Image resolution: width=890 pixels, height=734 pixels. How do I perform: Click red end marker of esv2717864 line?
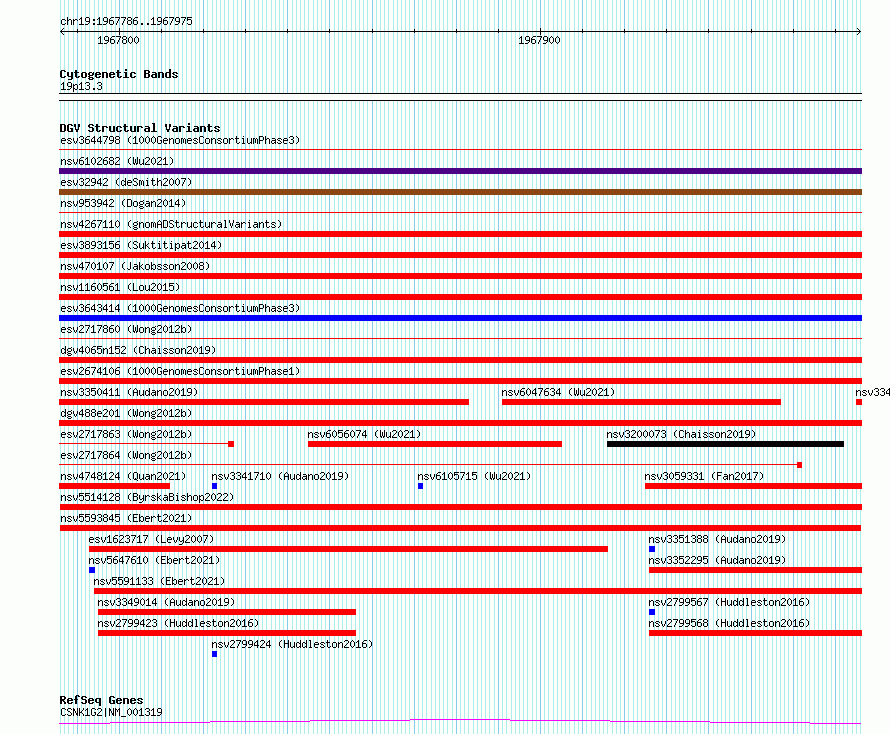[x=800, y=465]
